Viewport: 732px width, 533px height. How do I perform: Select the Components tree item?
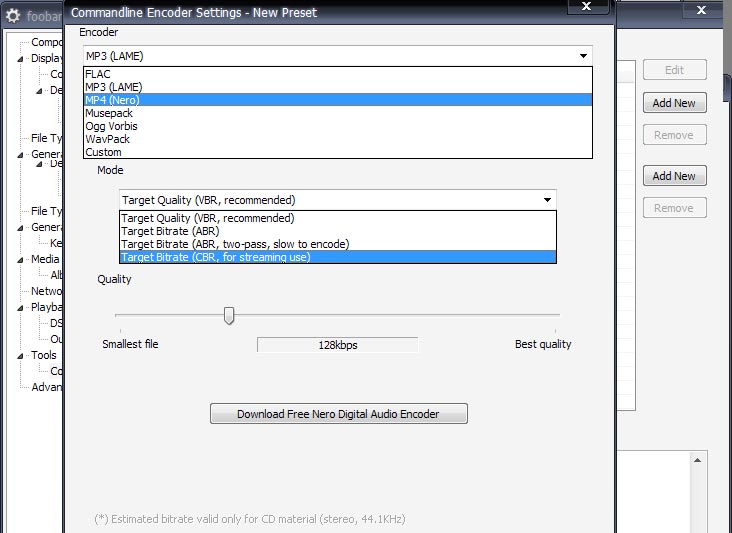pyautogui.click(x=46, y=42)
